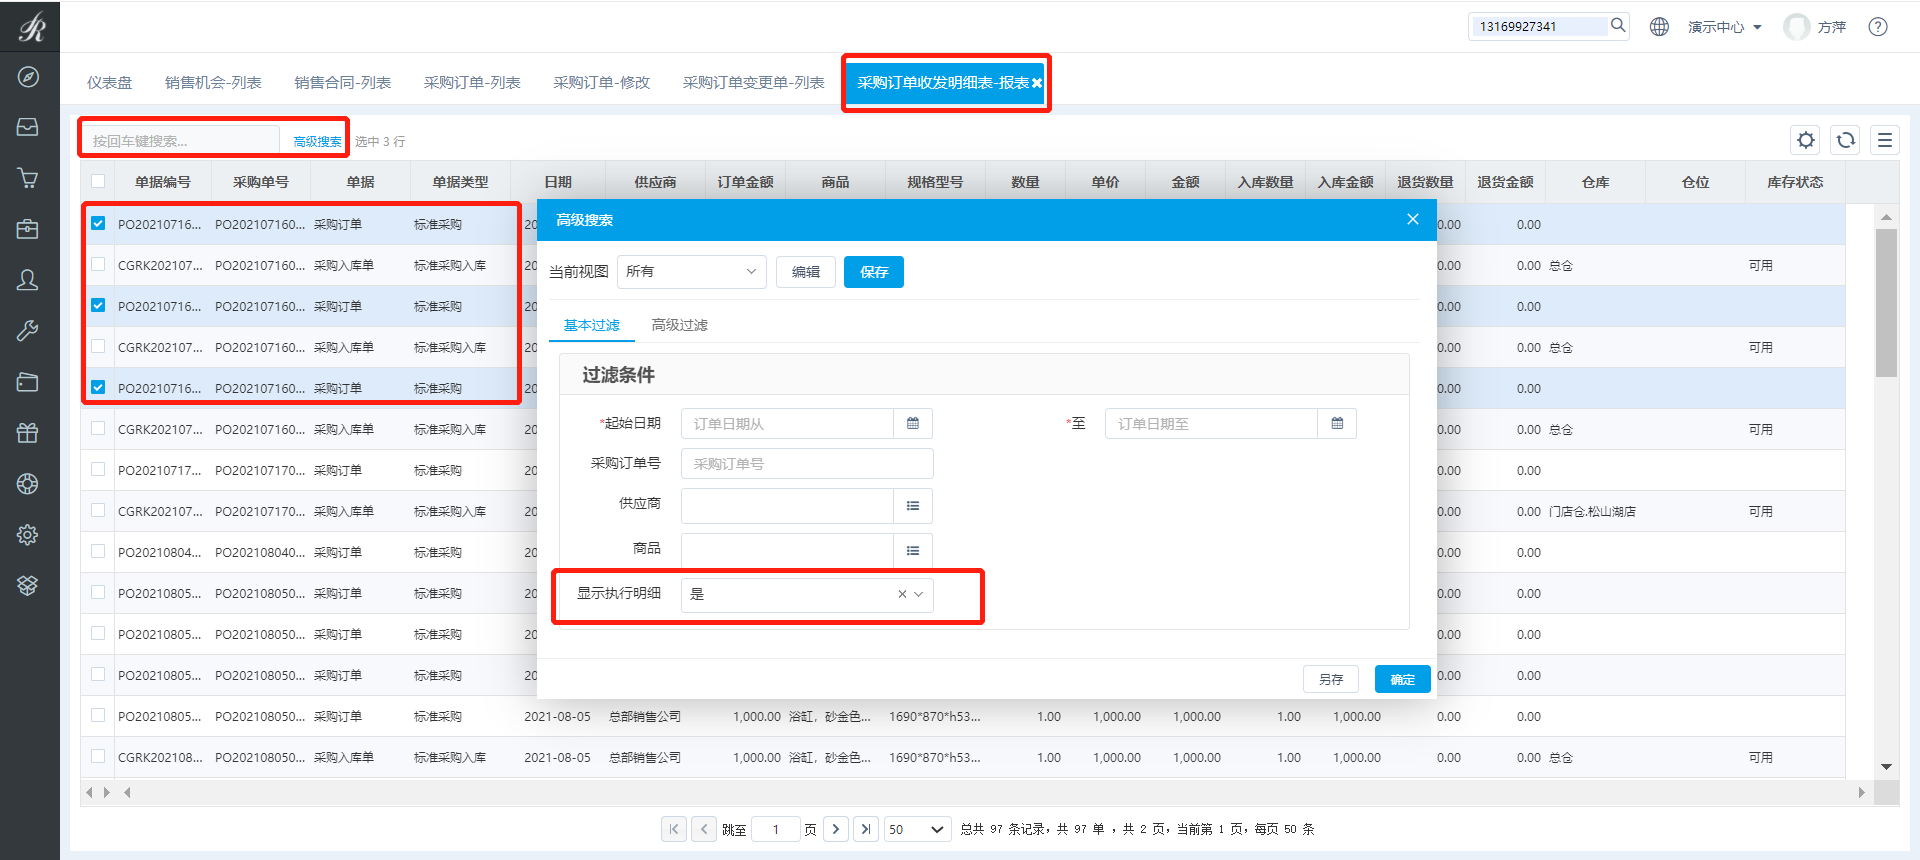The image size is (1920, 860).
Task: Click the horizontal scrollbar right arrow
Action: point(1861,792)
